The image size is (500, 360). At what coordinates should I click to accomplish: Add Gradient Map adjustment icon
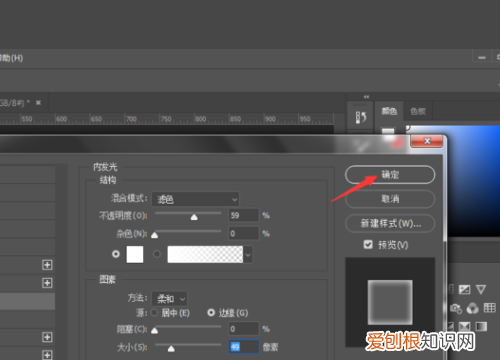[481, 326]
